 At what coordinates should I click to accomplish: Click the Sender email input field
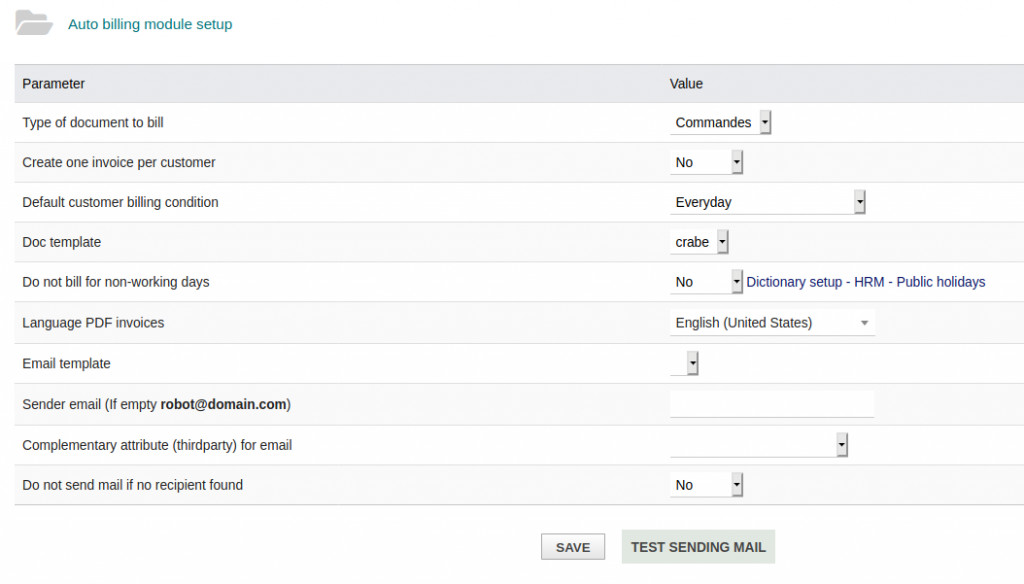point(772,404)
